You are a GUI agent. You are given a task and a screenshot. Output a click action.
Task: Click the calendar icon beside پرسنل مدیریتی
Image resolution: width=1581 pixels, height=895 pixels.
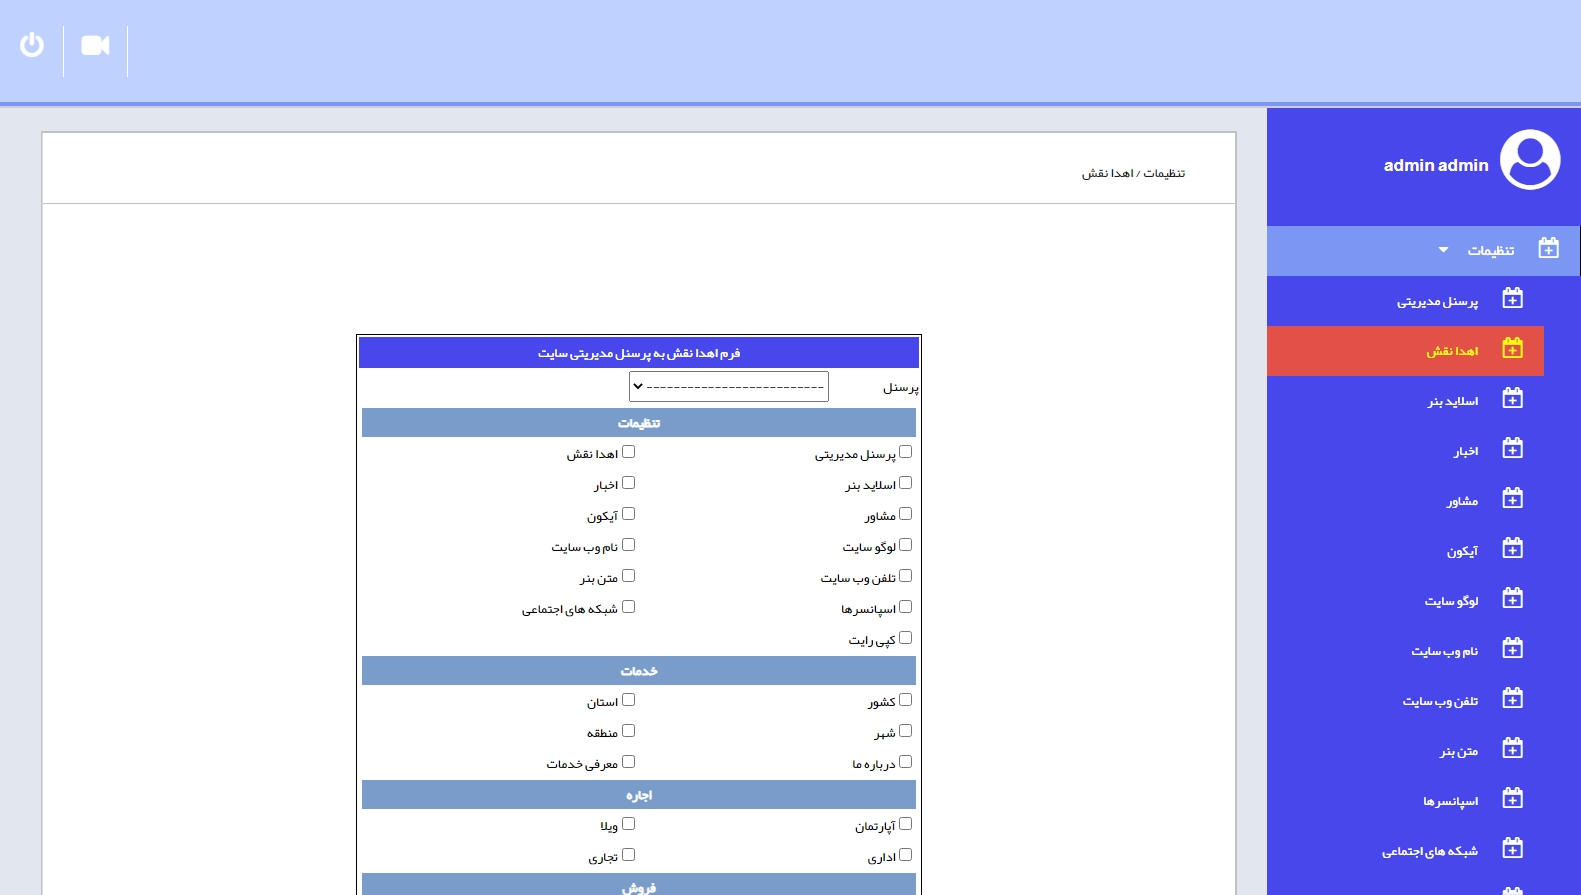coord(1512,299)
